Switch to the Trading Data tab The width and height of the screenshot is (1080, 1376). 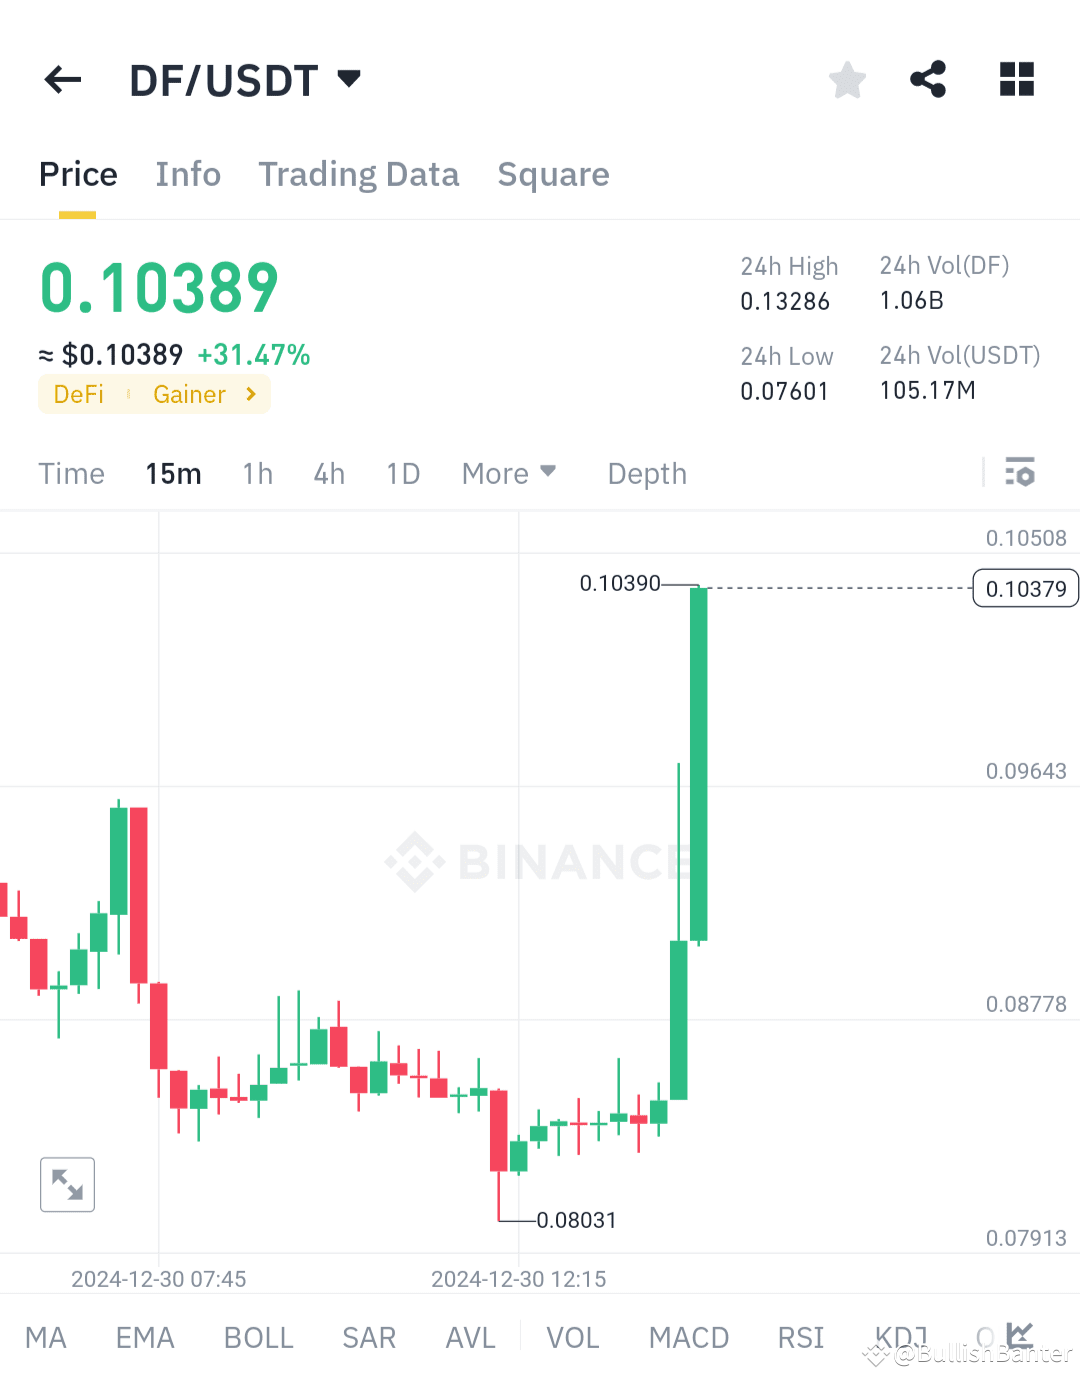click(359, 174)
